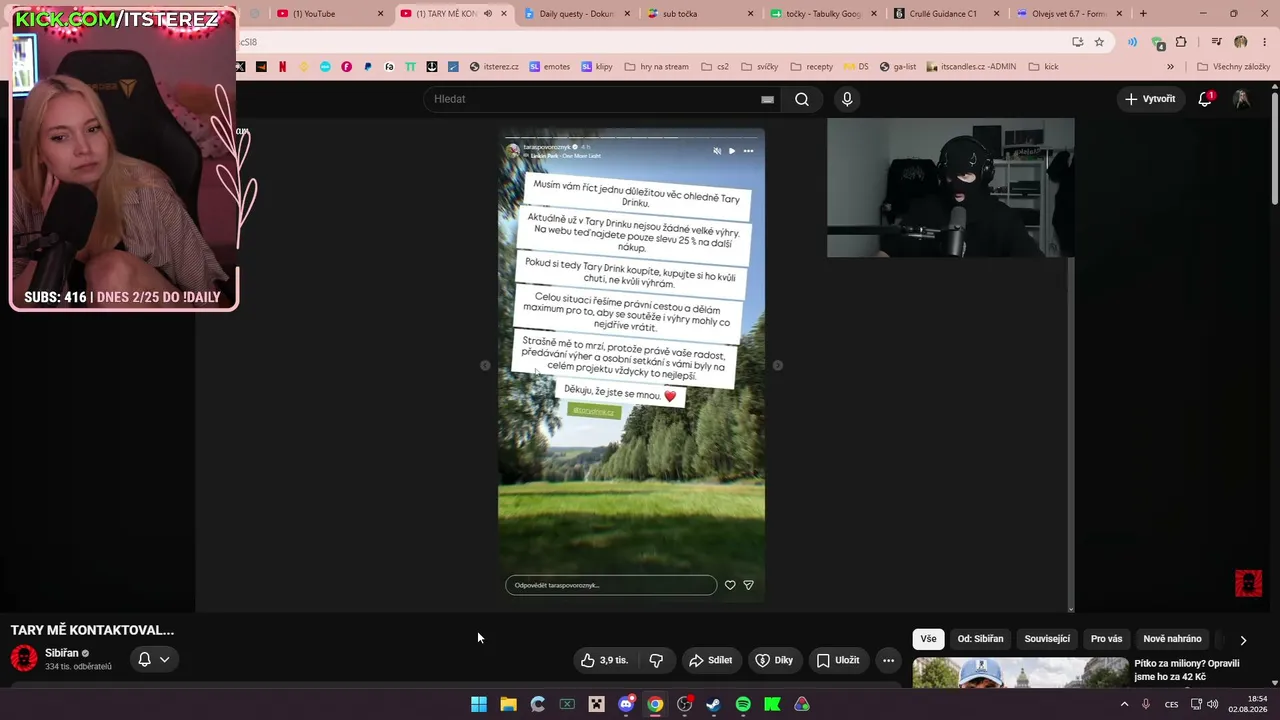Screen dimensions: 1280x720
Task: Open the subscription notification bell dropdown
Action: coord(153,659)
